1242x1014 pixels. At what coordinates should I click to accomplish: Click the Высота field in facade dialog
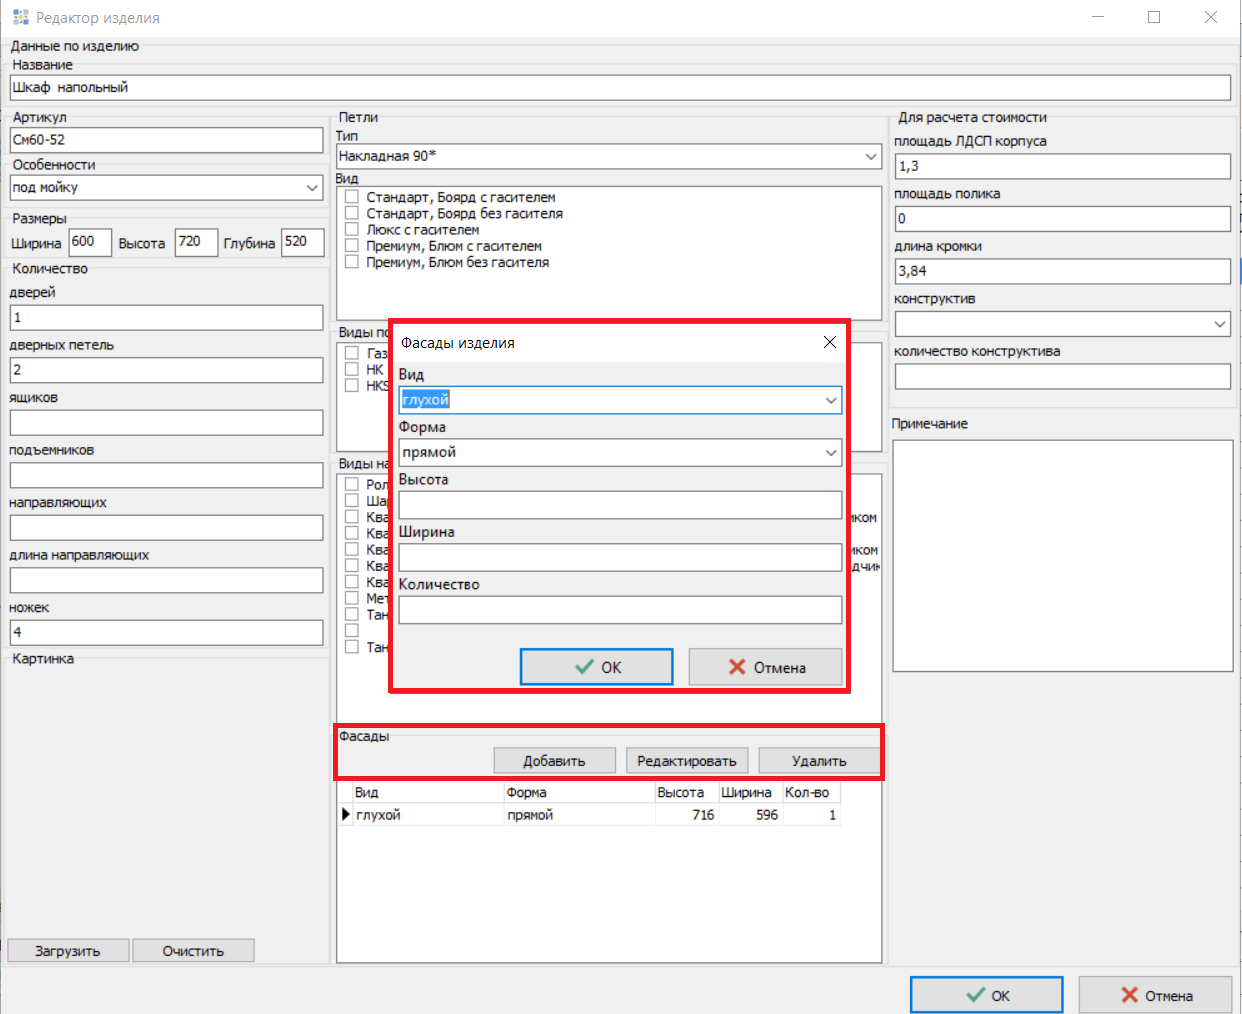tap(619, 505)
